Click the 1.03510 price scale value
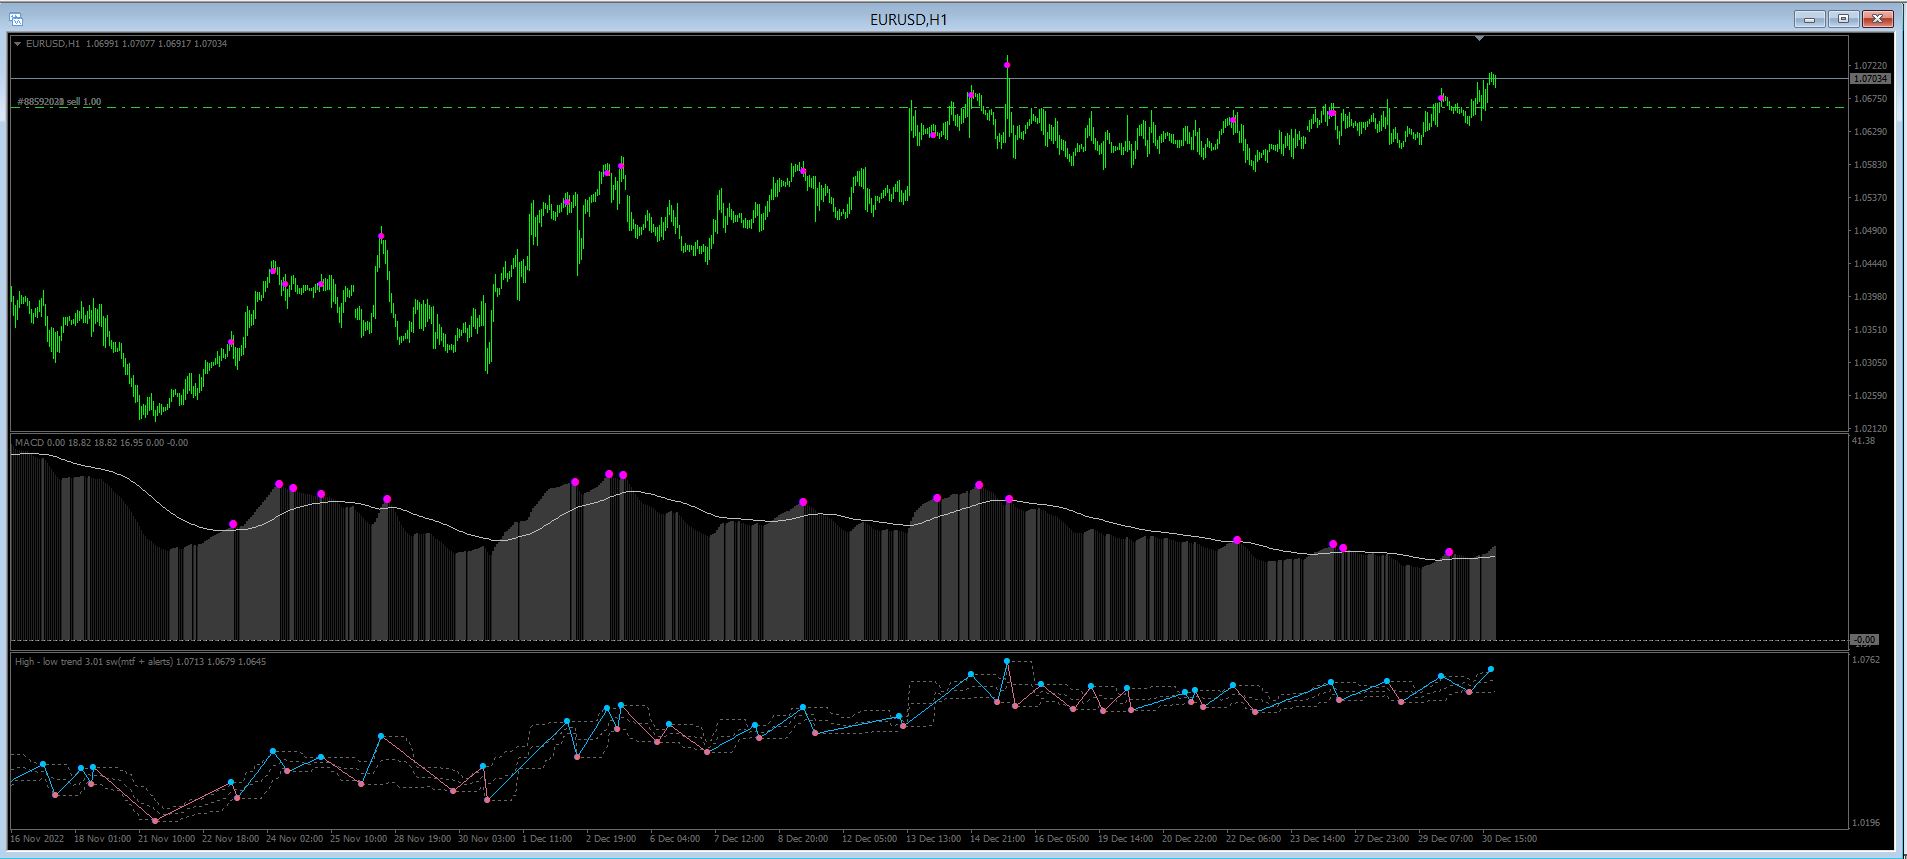The height and width of the screenshot is (859, 1907). pyautogui.click(x=1870, y=330)
